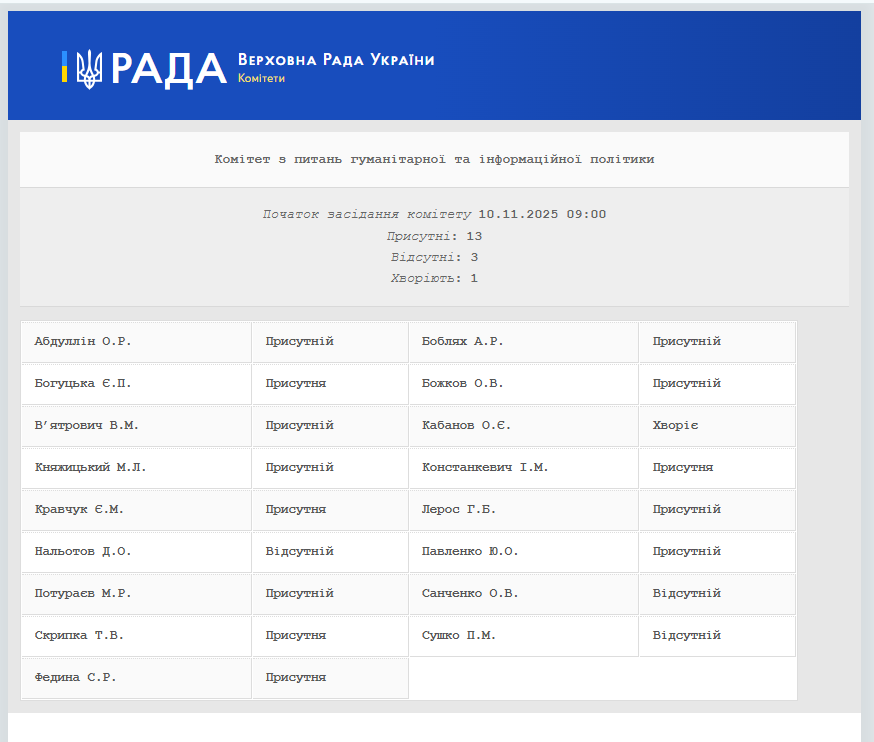Select the meeting start time 10.11.2025 09:00
Image resolution: width=874 pixels, height=742 pixels.
point(542,214)
